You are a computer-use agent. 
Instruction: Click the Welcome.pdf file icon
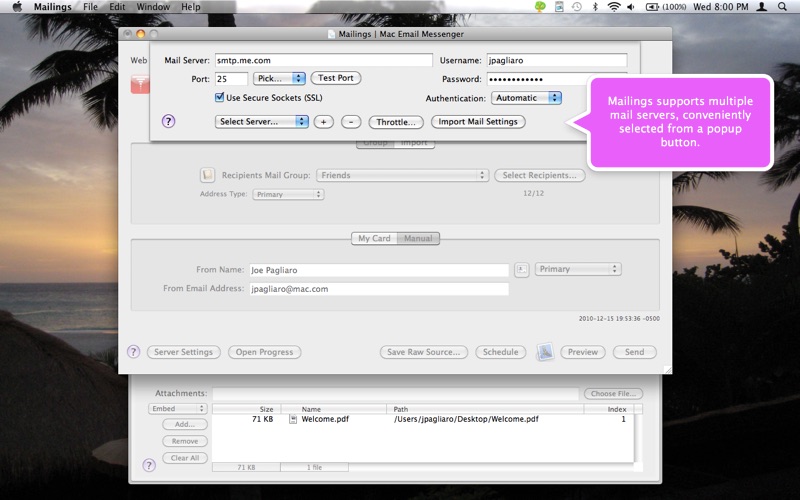coord(293,419)
